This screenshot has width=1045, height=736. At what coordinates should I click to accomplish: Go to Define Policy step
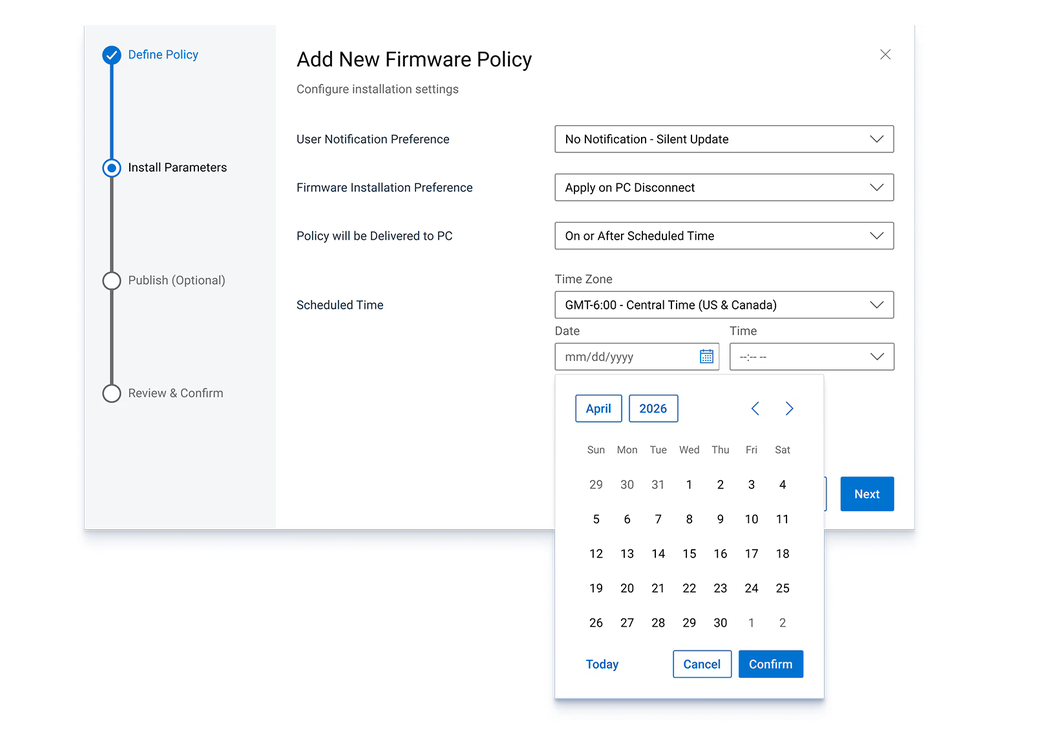[163, 55]
